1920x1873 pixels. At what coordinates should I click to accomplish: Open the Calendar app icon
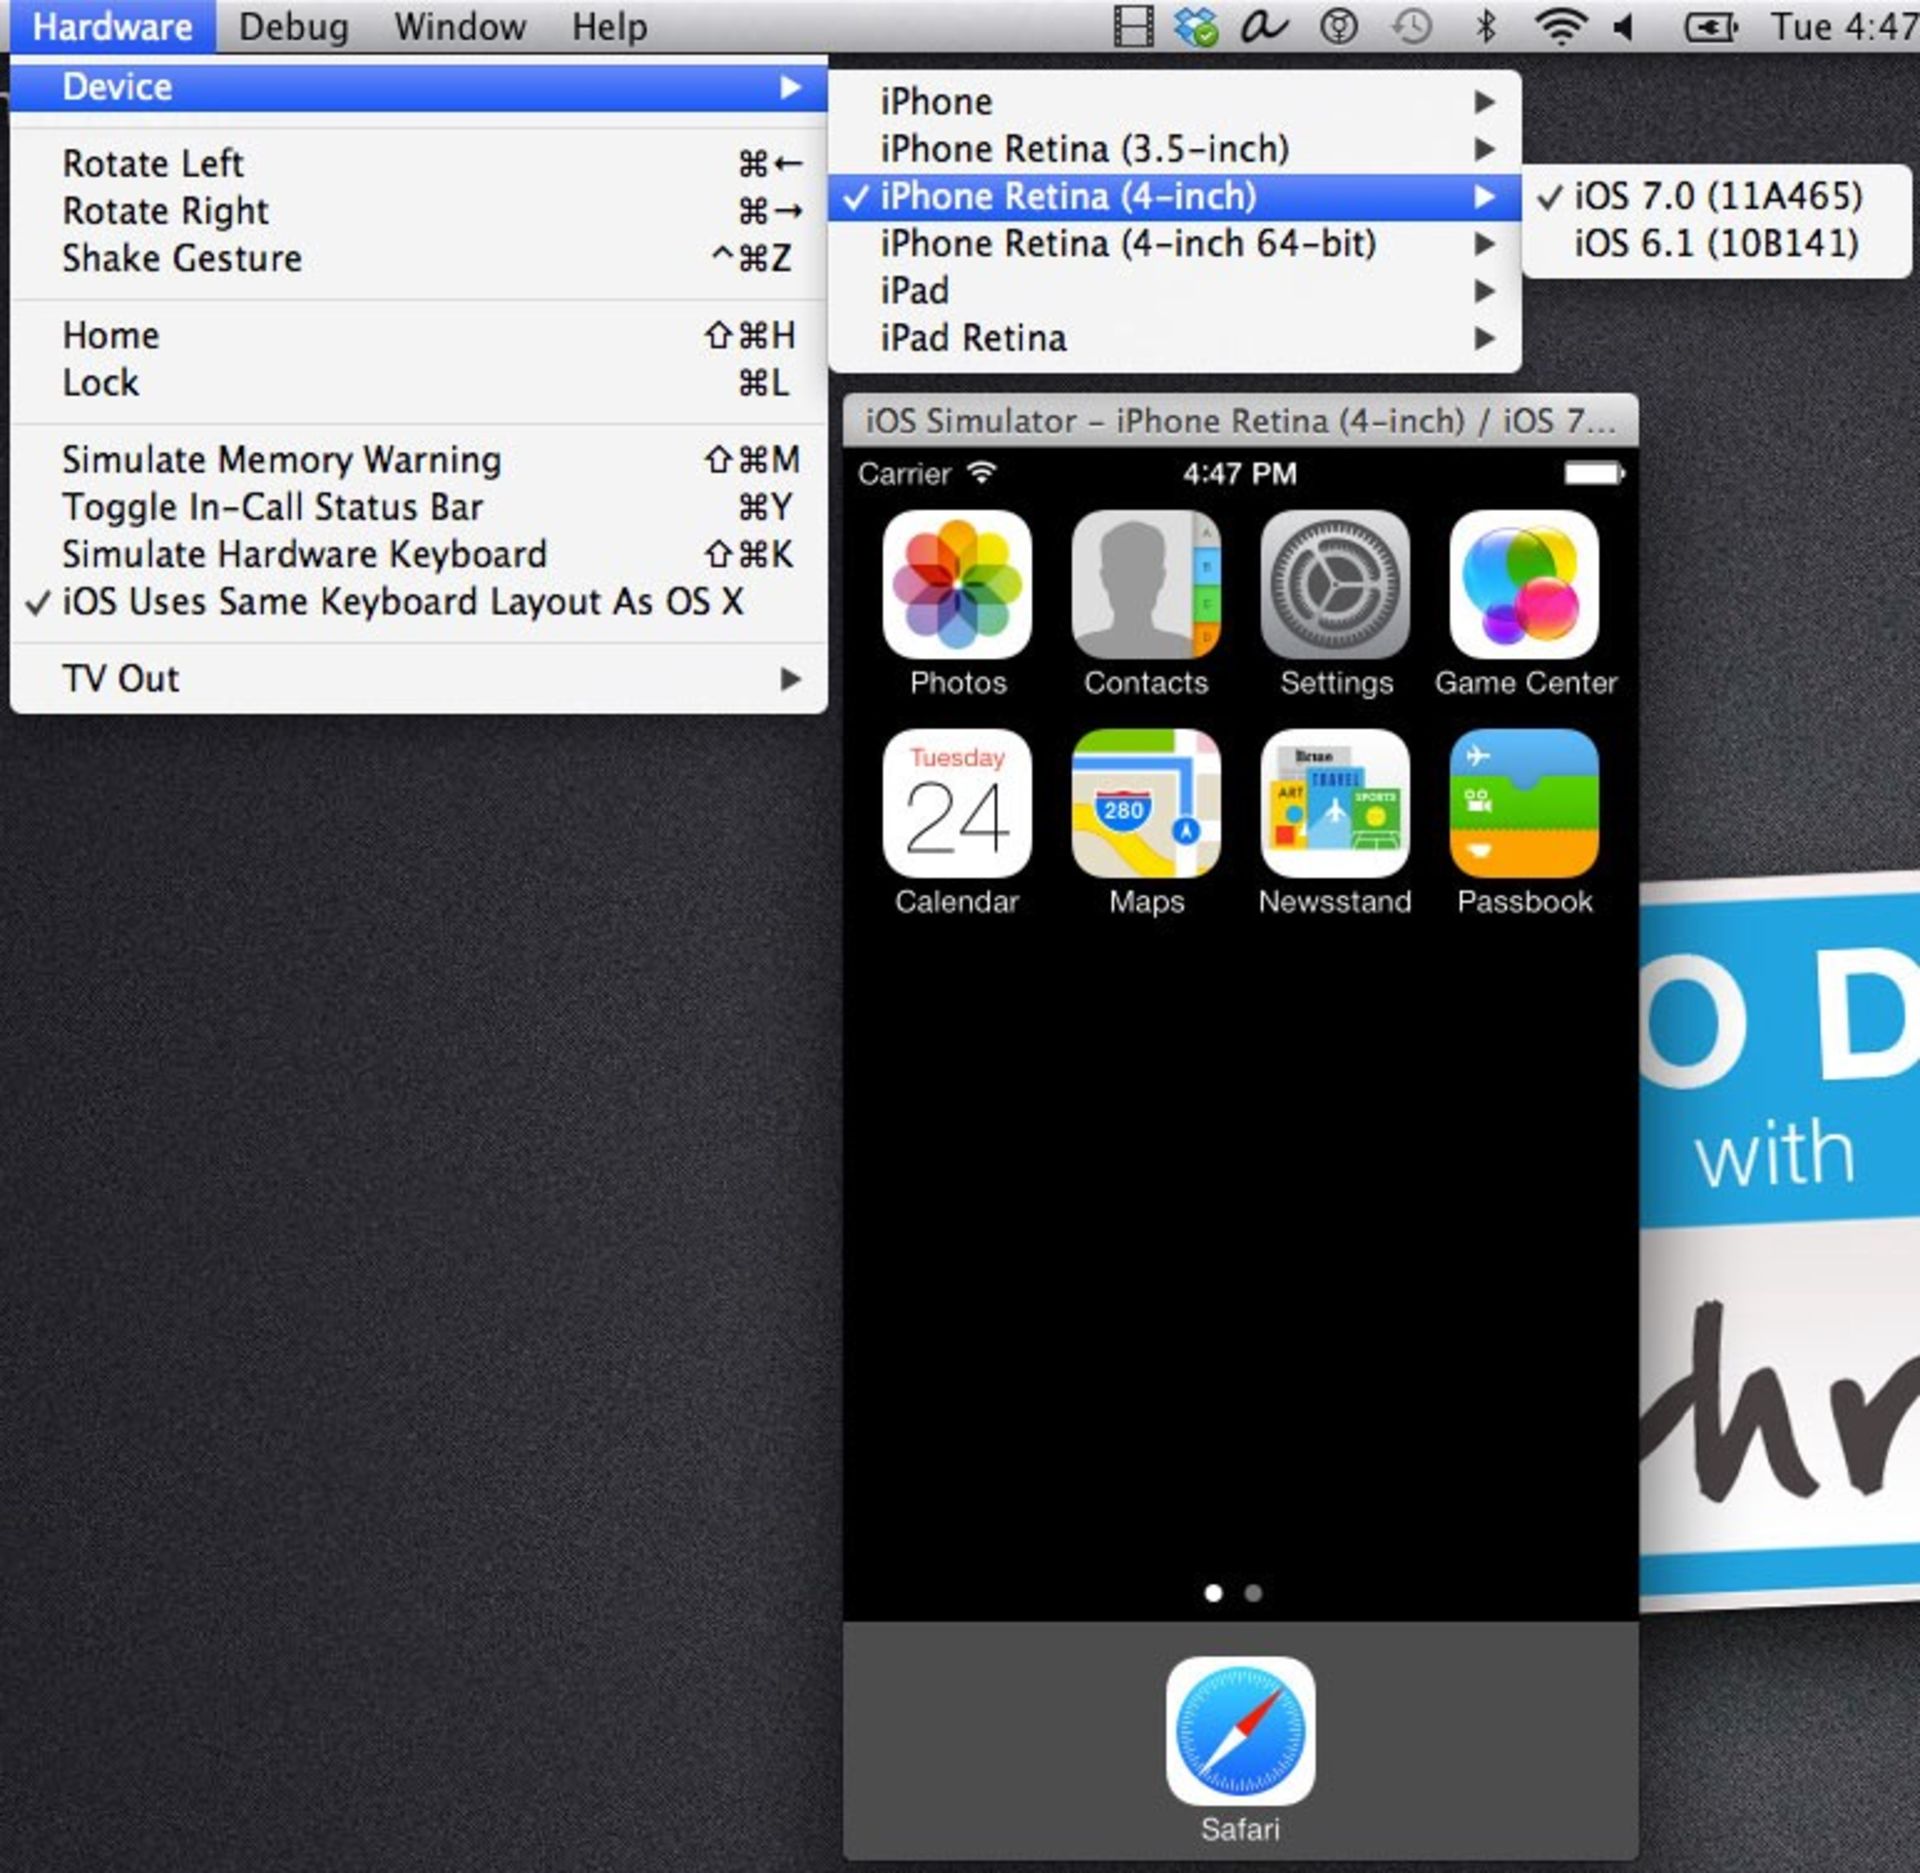point(957,803)
